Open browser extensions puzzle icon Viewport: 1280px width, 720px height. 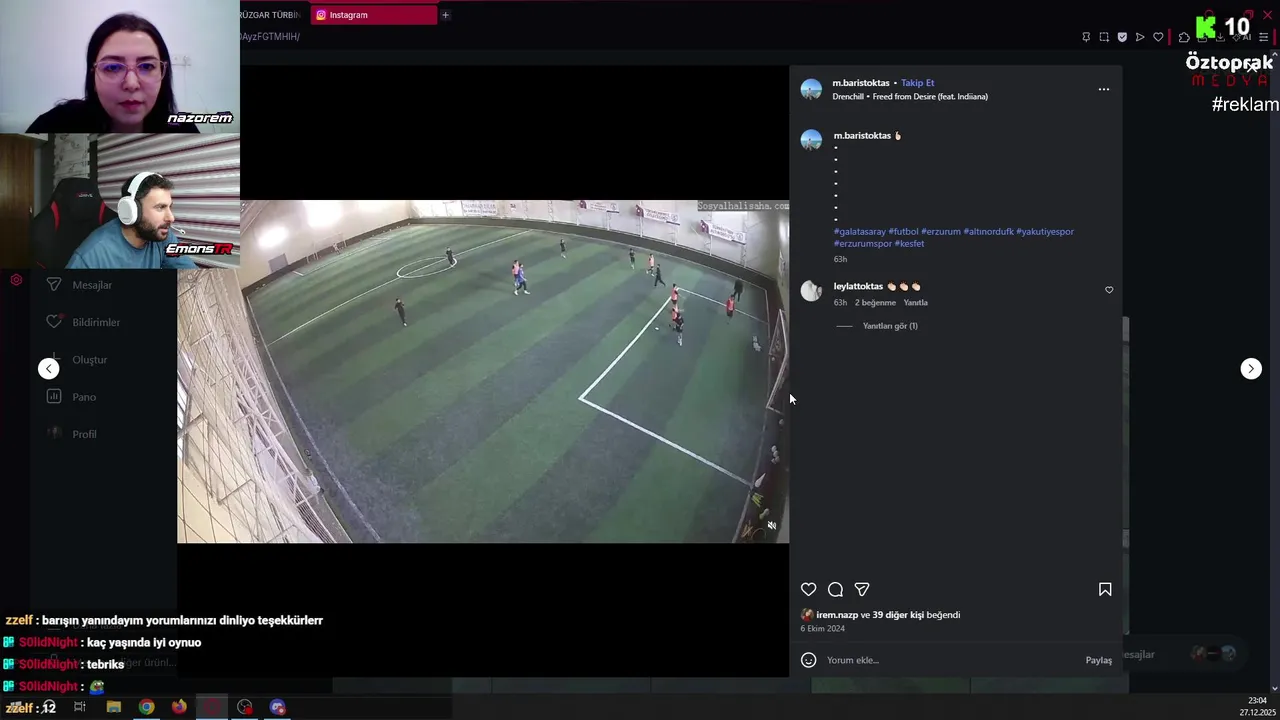click(1184, 37)
